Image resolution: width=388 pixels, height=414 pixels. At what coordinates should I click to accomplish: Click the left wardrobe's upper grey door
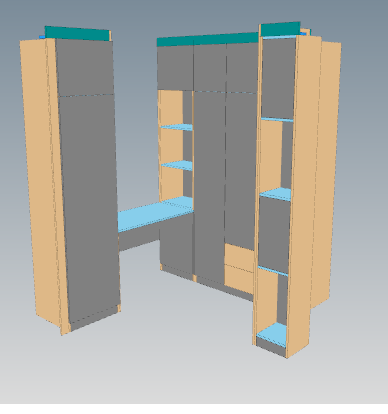(x=84, y=68)
